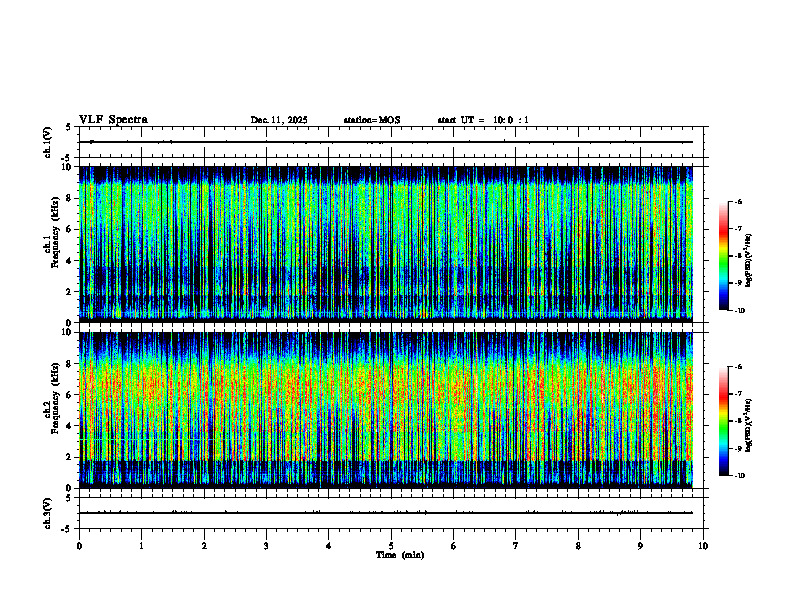This screenshot has width=792, height=612.
Task: Click the ch.1 spectrogram color bar
Action: click(x=723, y=256)
